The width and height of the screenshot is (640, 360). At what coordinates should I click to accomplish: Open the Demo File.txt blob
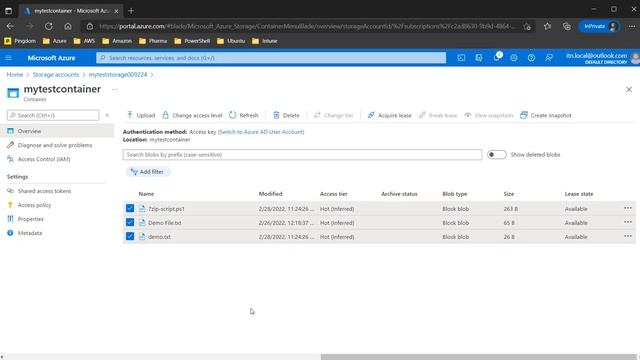(x=164, y=223)
